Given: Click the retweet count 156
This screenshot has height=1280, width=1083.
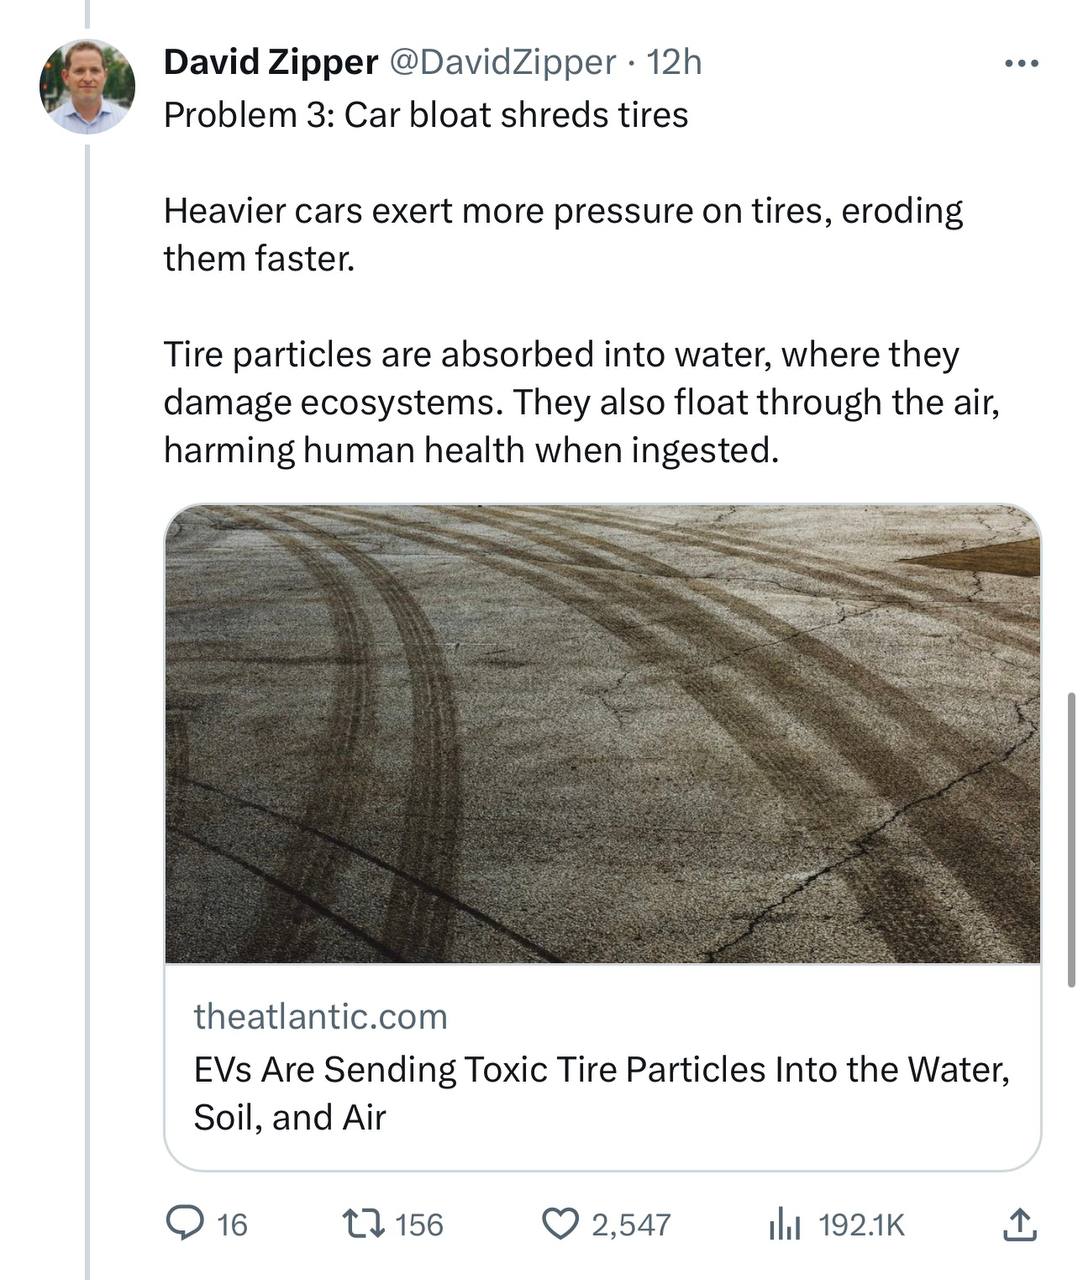Looking at the screenshot, I should point(419,1224).
